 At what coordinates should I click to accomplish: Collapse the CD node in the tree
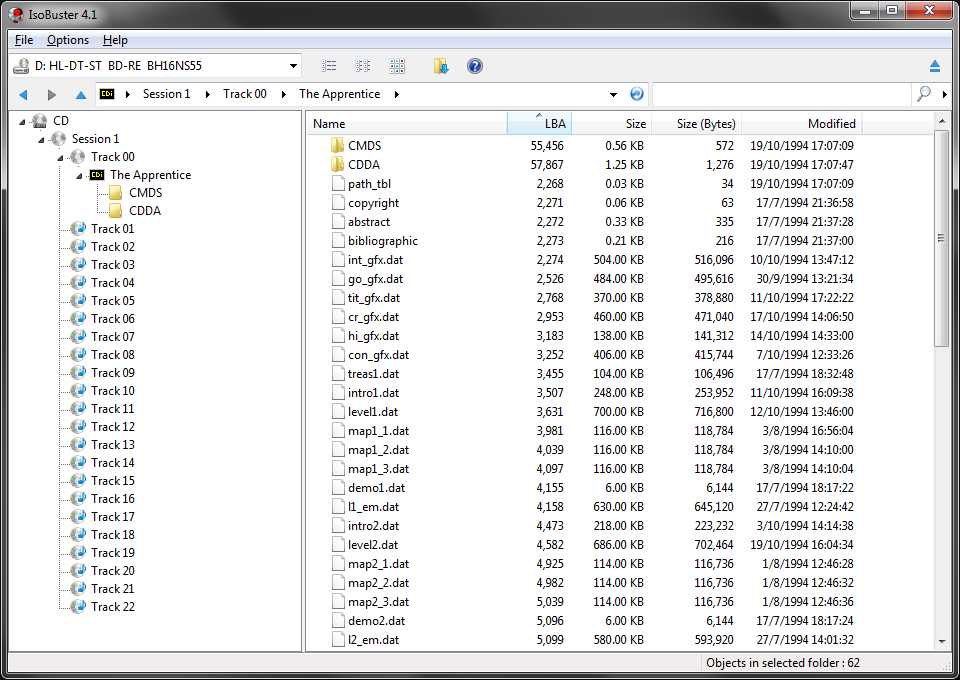click(x=22, y=121)
